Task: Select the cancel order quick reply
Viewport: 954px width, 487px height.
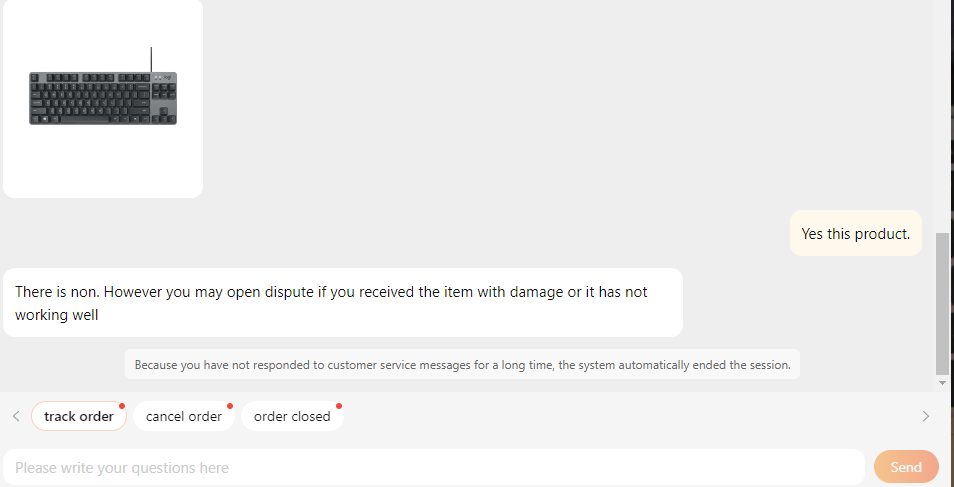Action: pos(184,416)
